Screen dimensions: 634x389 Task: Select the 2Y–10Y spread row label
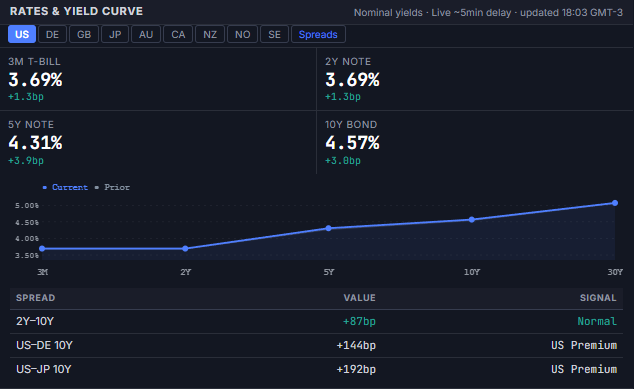pyautogui.click(x=35, y=321)
